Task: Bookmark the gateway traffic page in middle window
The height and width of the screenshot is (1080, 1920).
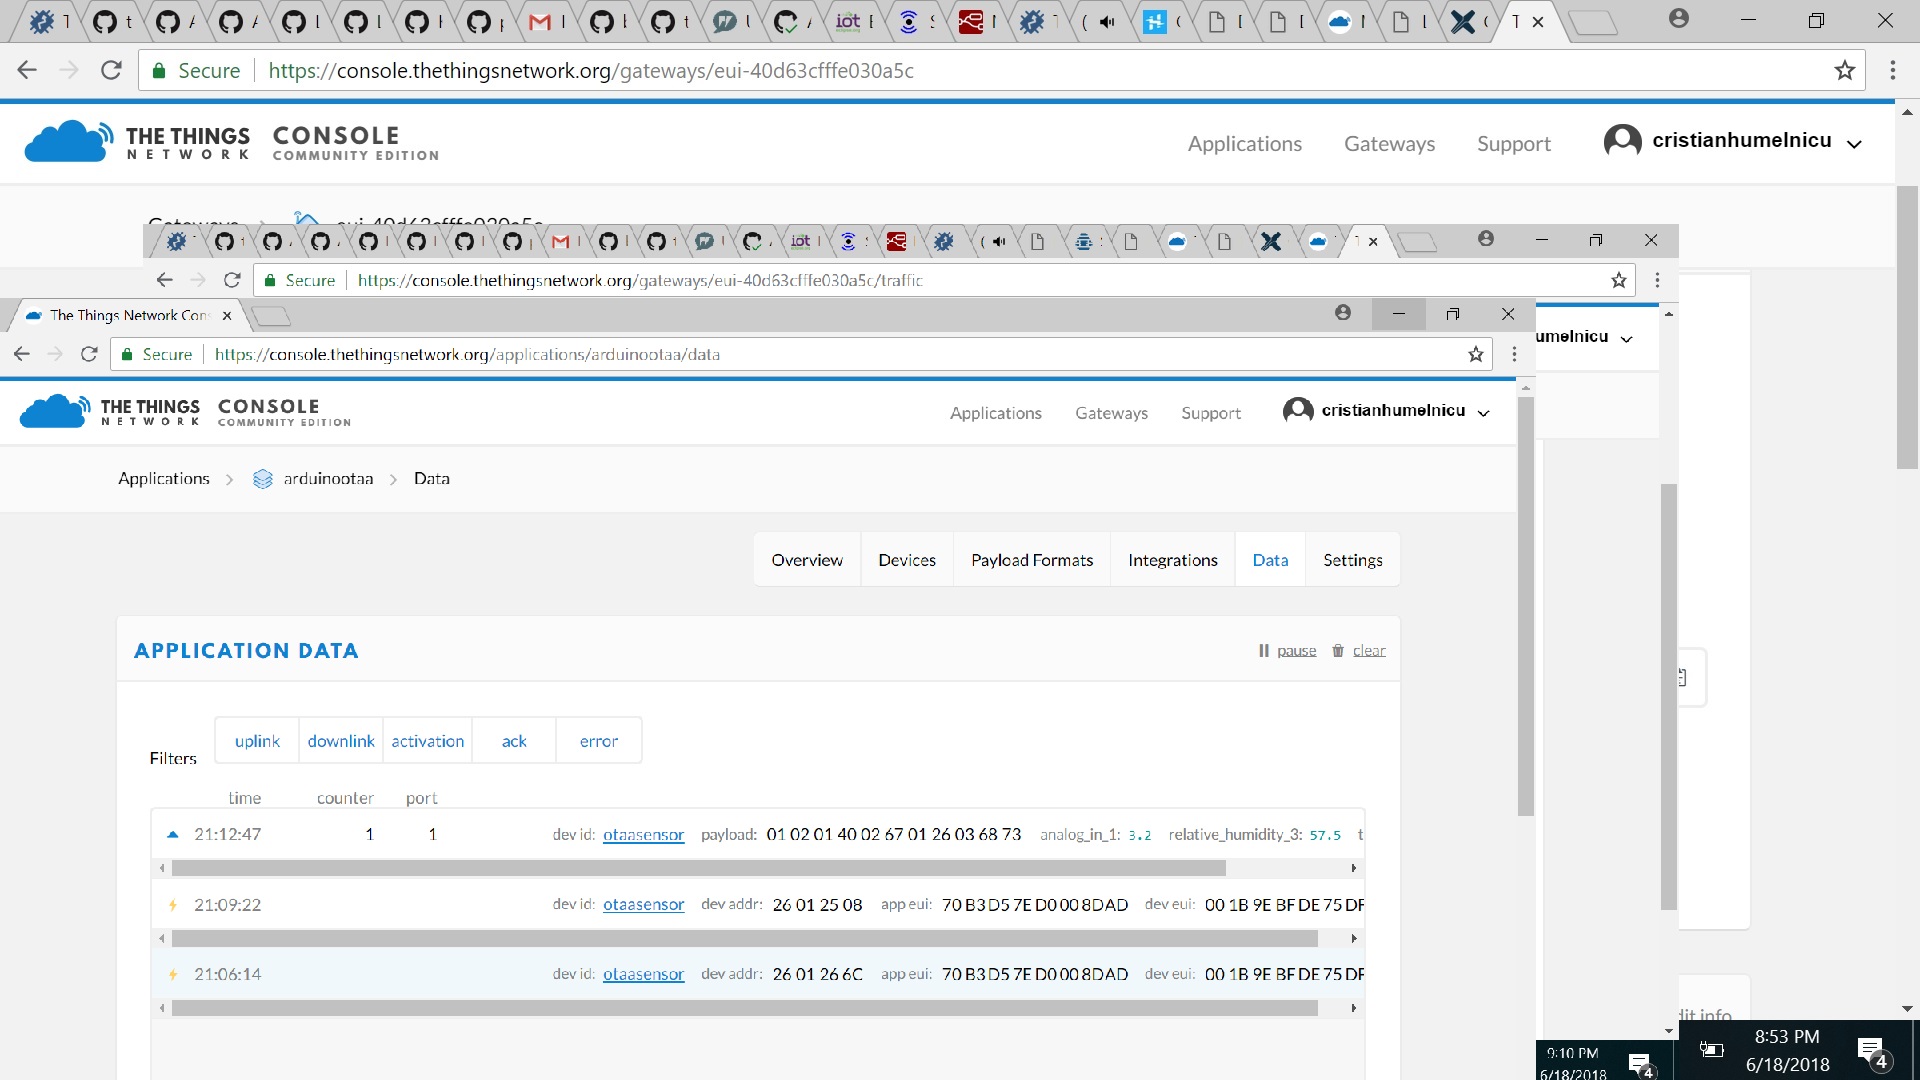Action: (x=1619, y=280)
